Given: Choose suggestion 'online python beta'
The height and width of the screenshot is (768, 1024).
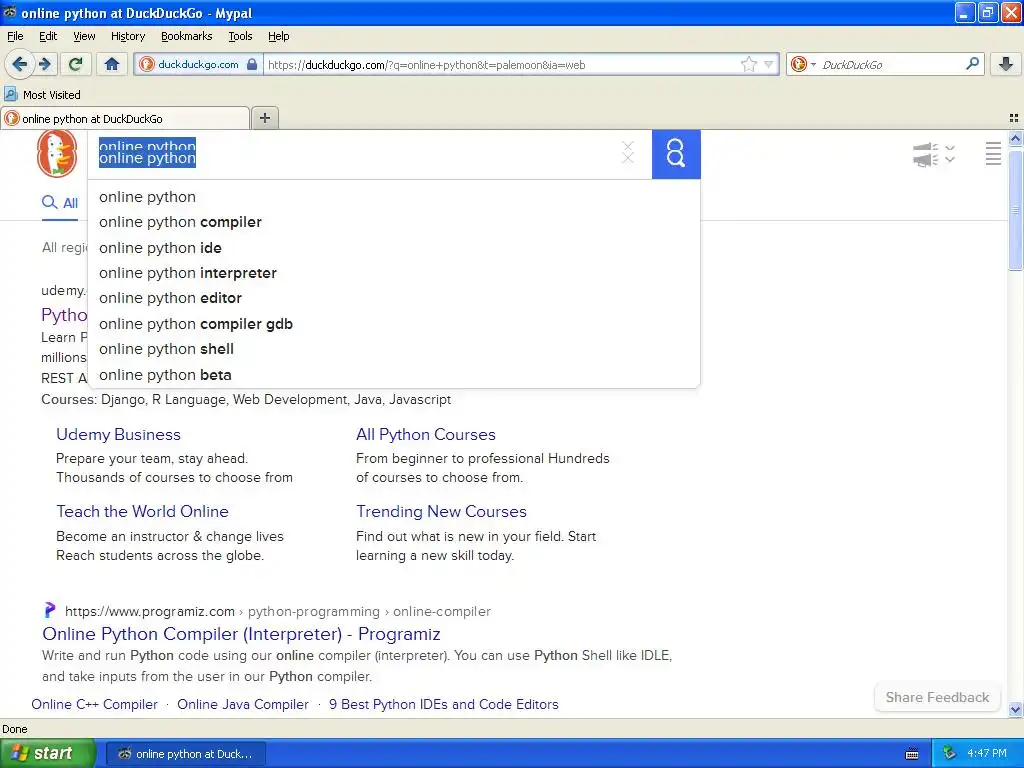Looking at the screenshot, I should click(394, 375).
